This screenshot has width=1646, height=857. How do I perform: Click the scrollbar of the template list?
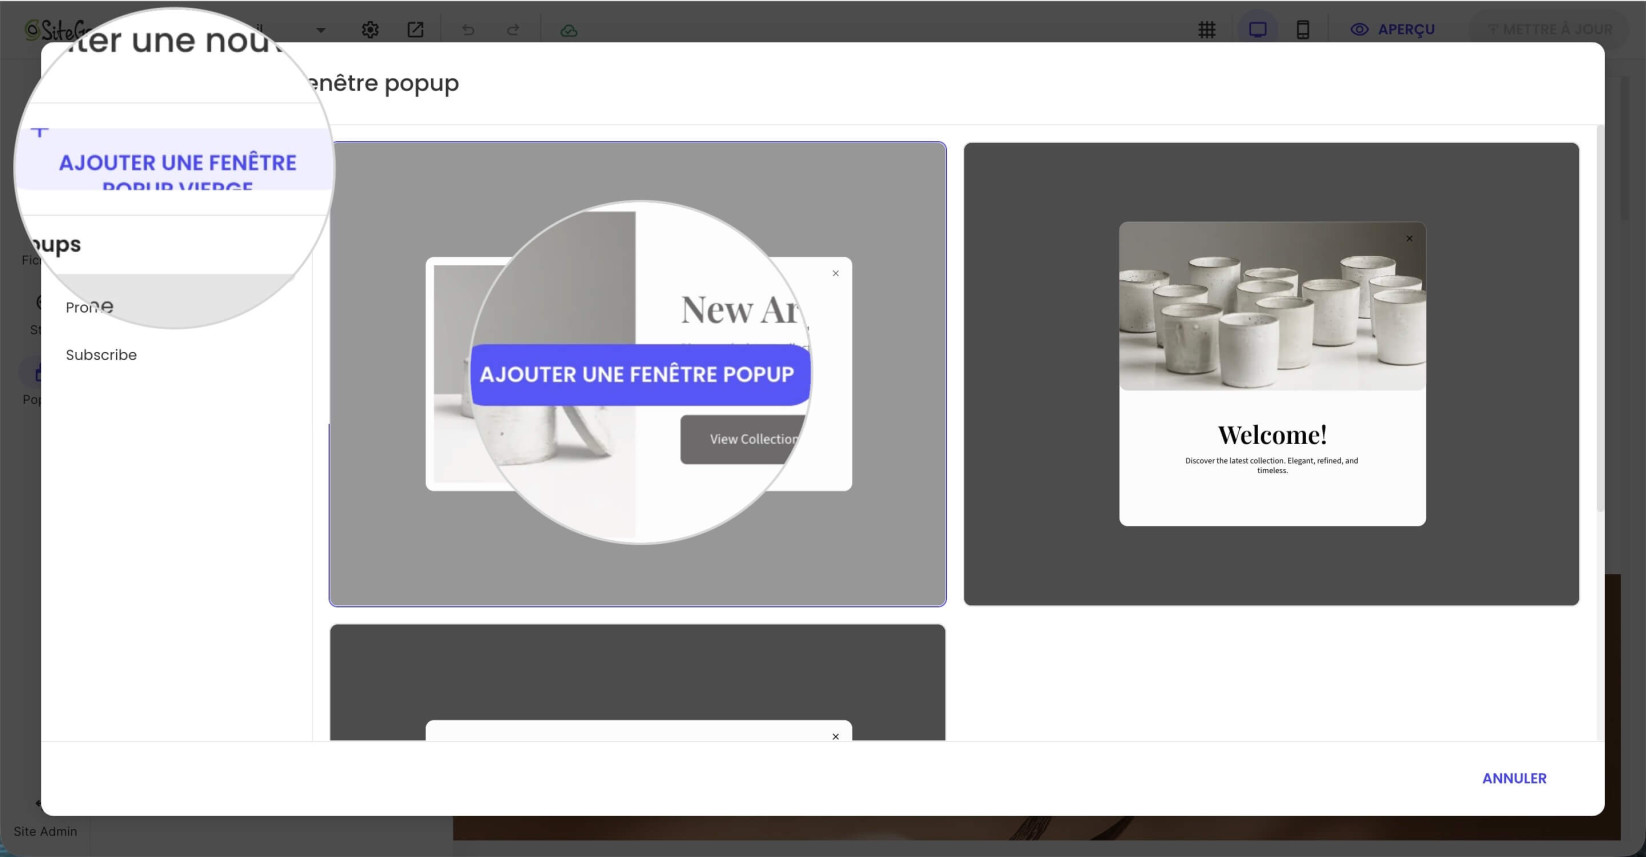[1599, 320]
